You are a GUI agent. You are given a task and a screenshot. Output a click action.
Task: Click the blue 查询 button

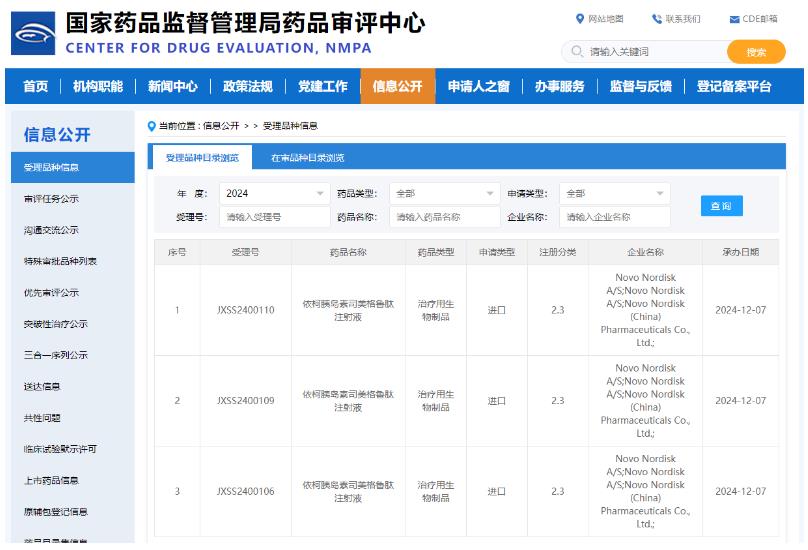tap(721, 206)
